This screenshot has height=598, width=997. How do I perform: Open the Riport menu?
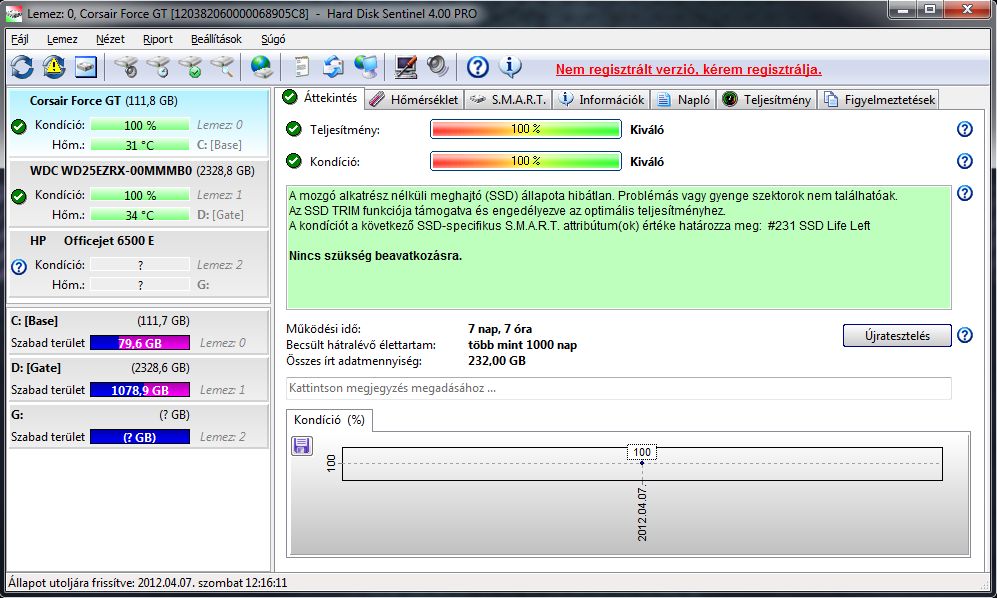[158, 39]
